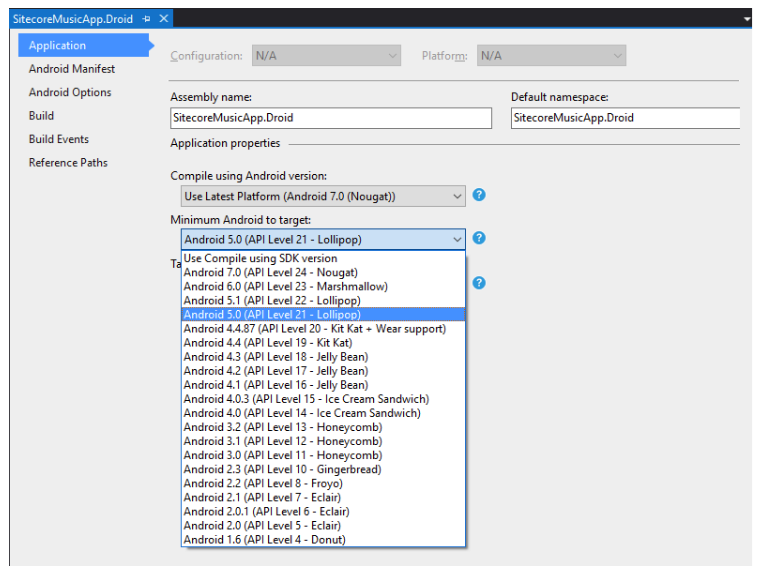The image size is (761, 576).
Task: Select Android 7.0 (API Level 24 - Nougat)
Action: click(270, 272)
